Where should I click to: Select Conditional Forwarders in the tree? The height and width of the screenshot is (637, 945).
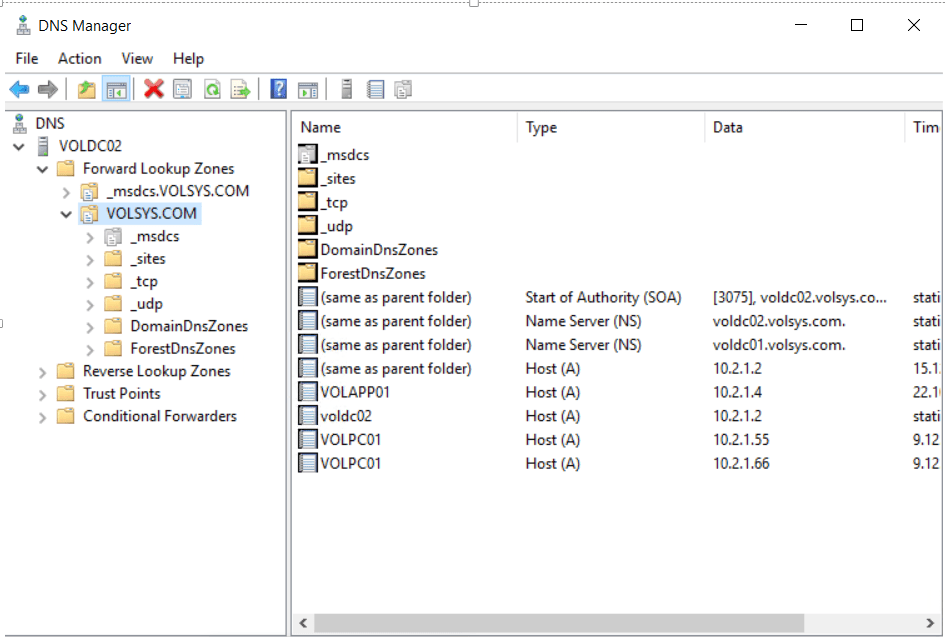tap(160, 416)
